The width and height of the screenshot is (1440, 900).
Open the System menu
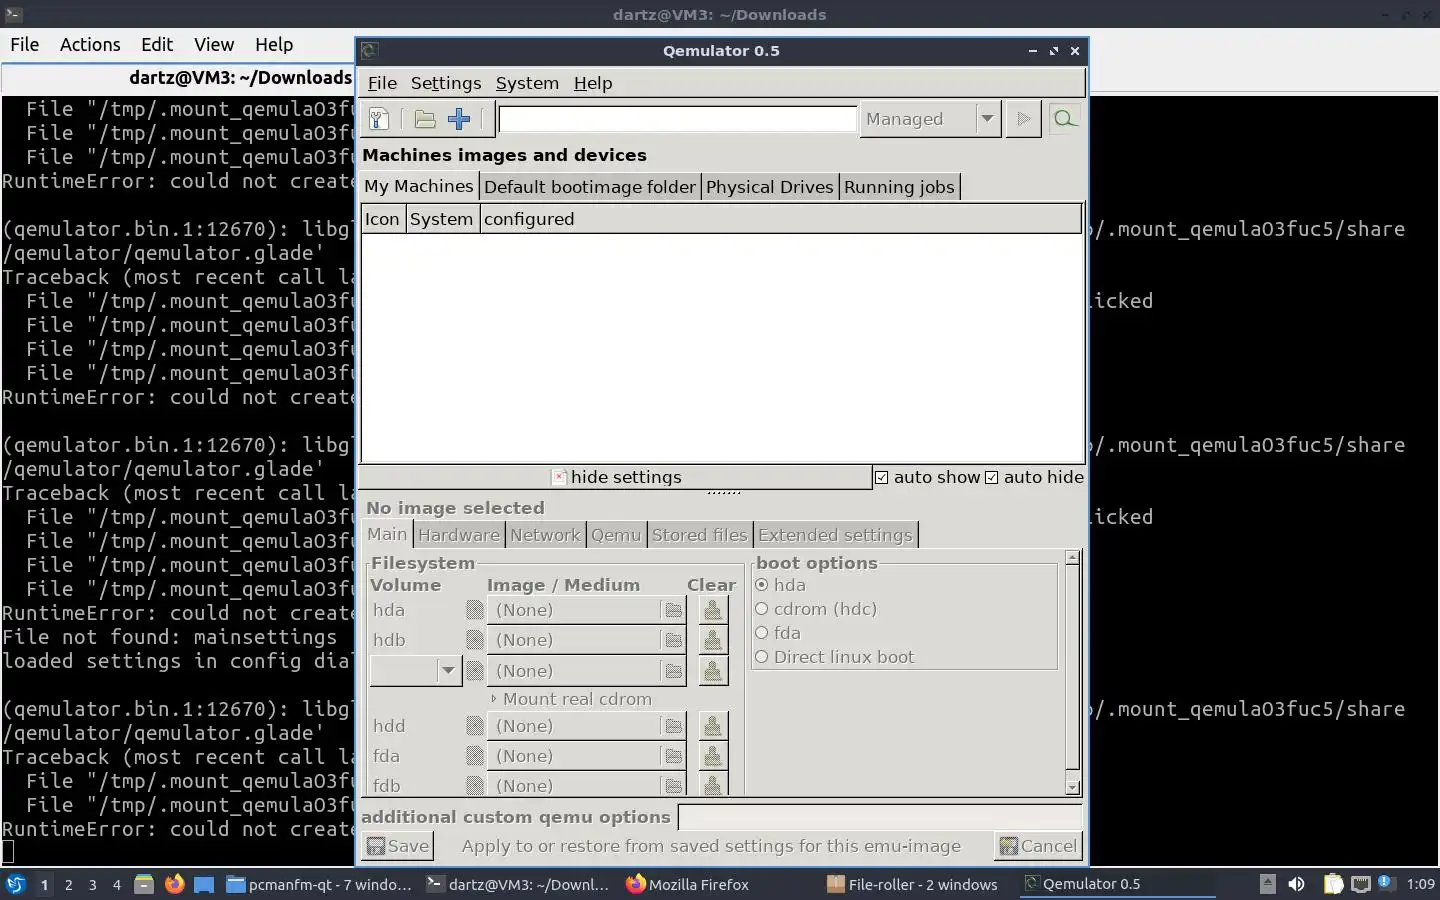pyautogui.click(x=527, y=83)
